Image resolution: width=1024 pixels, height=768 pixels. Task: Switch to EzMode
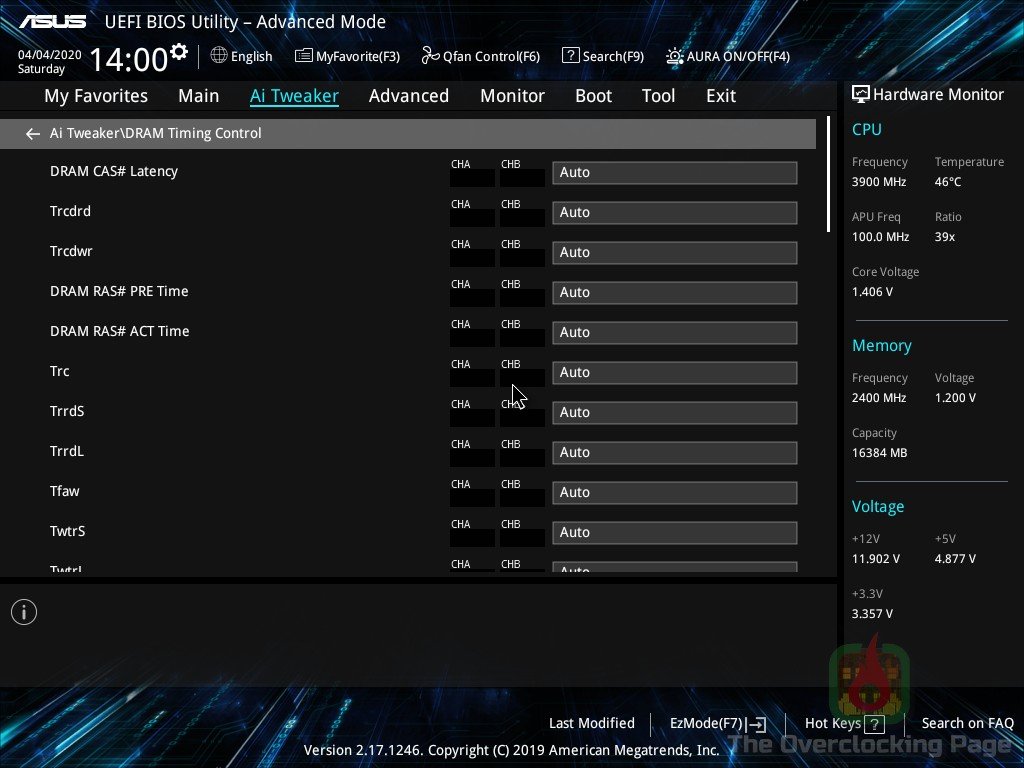pos(716,723)
